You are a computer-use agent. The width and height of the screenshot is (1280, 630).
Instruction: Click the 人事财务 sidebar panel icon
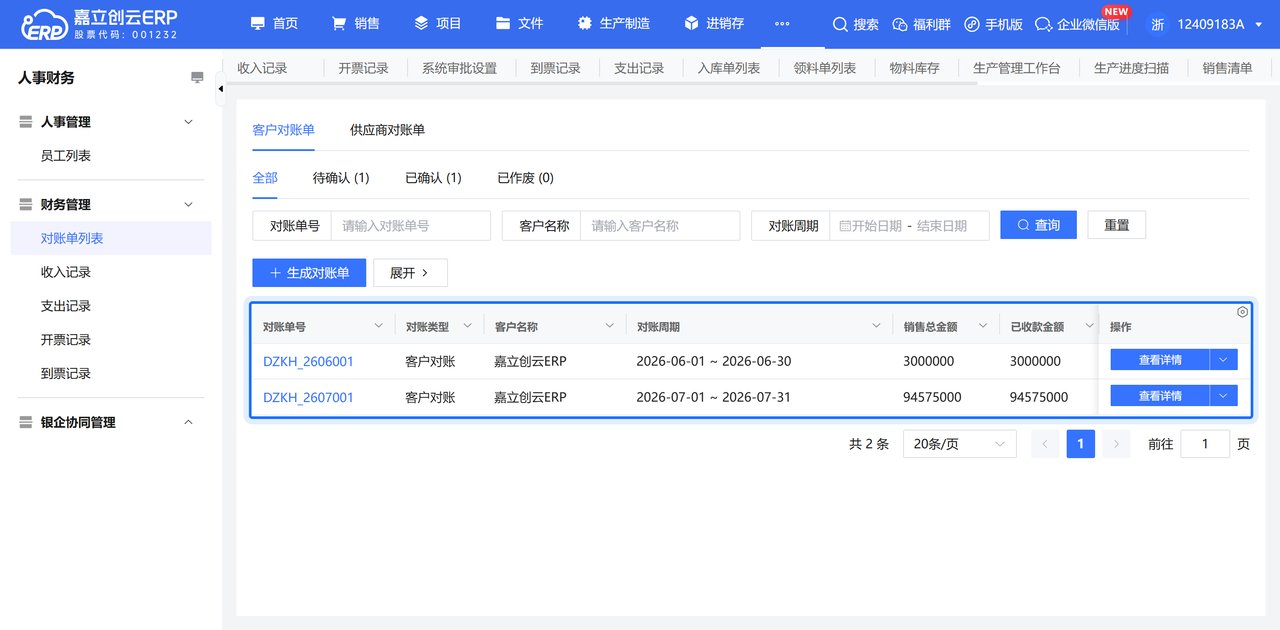click(197, 77)
